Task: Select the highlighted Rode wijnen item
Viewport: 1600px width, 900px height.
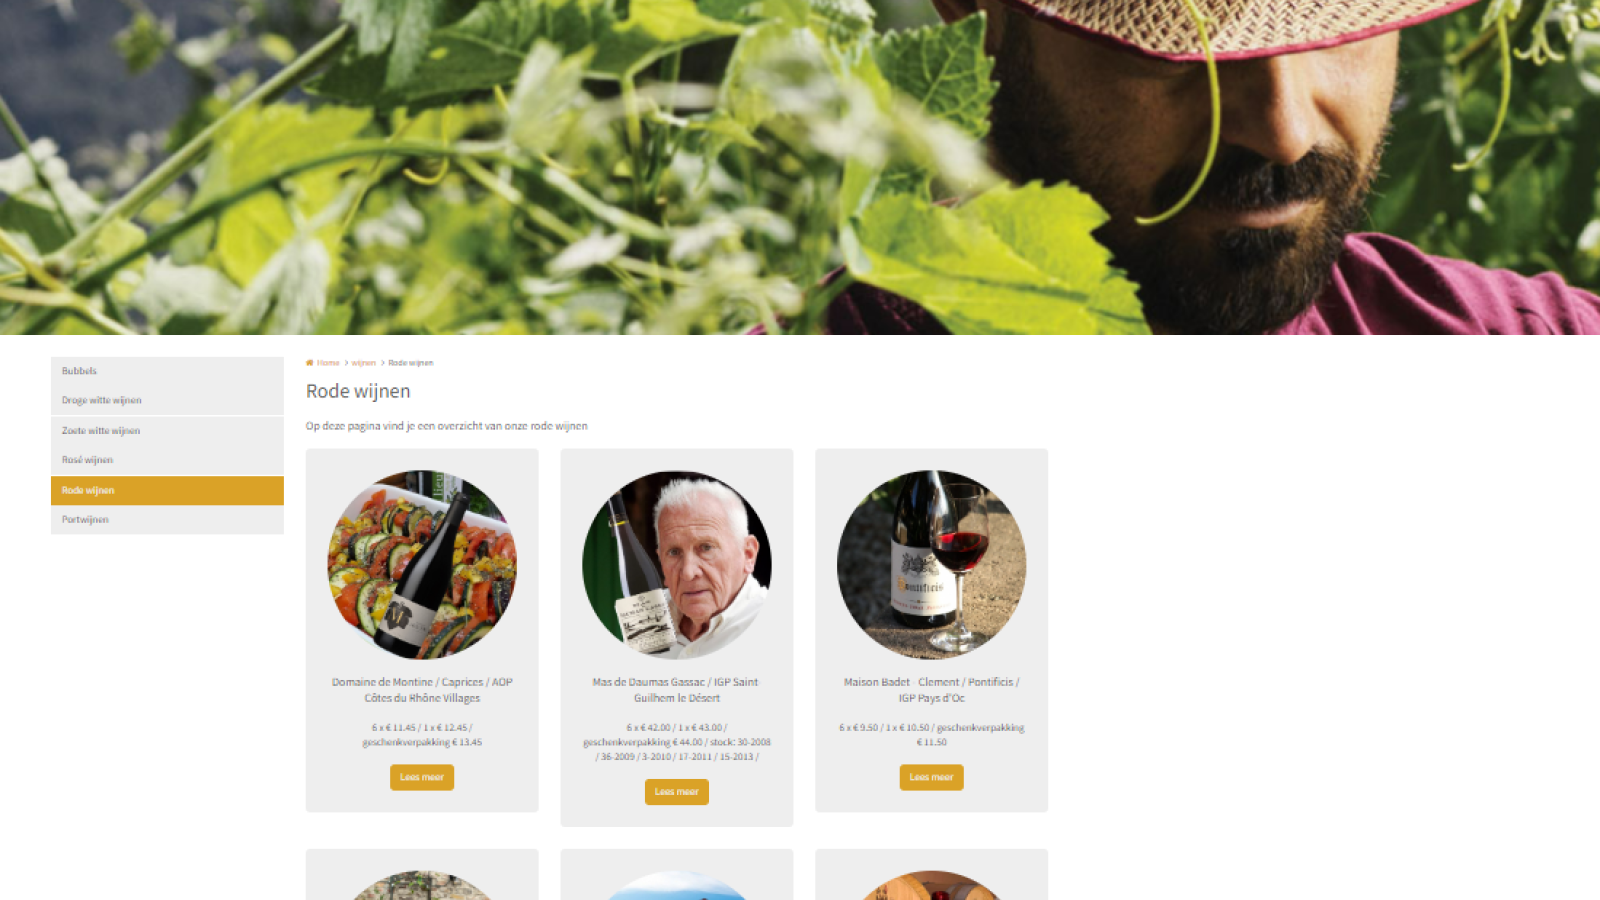Action: [x=167, y=490]
